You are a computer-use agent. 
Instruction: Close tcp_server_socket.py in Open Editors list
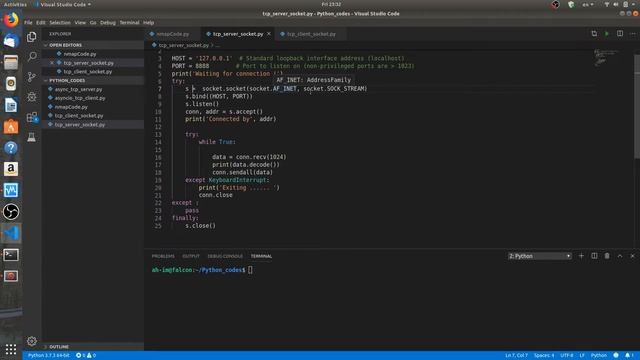pos(52,63)
